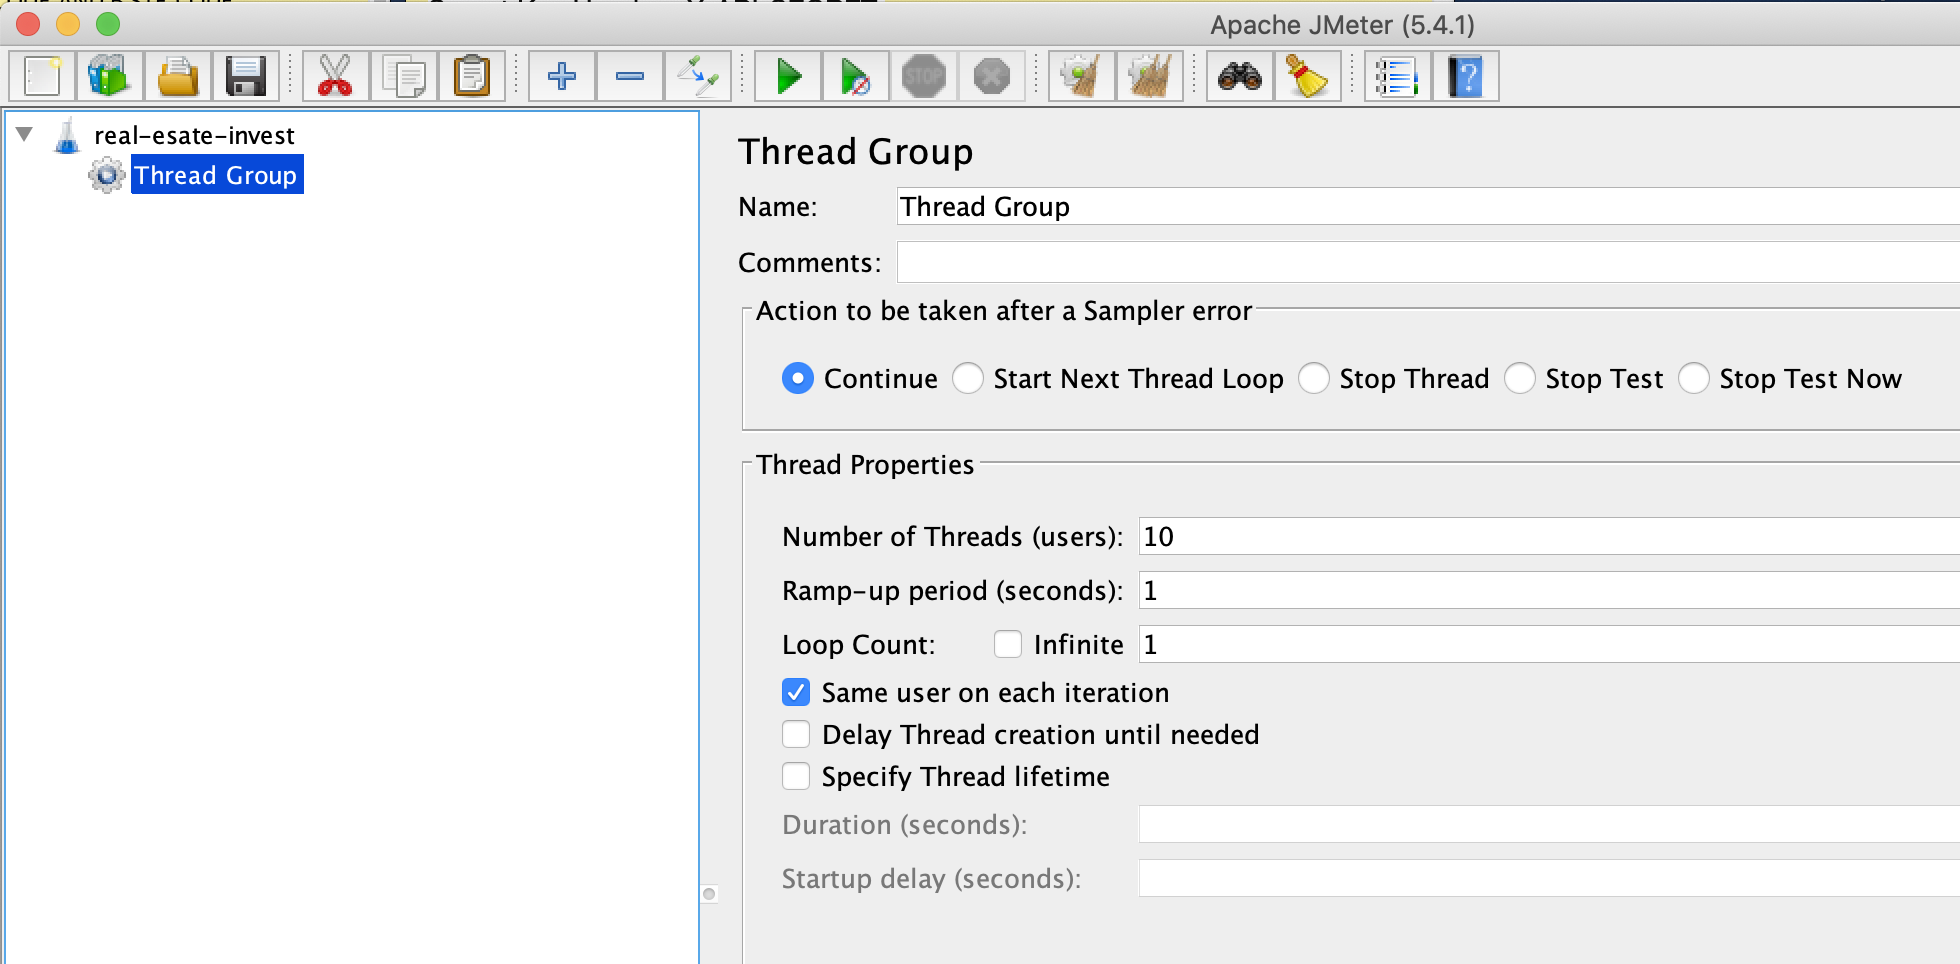The width and height of the screenshot is (1960, 964).
Task: Create a new test plan
Action: click(42, 76)
